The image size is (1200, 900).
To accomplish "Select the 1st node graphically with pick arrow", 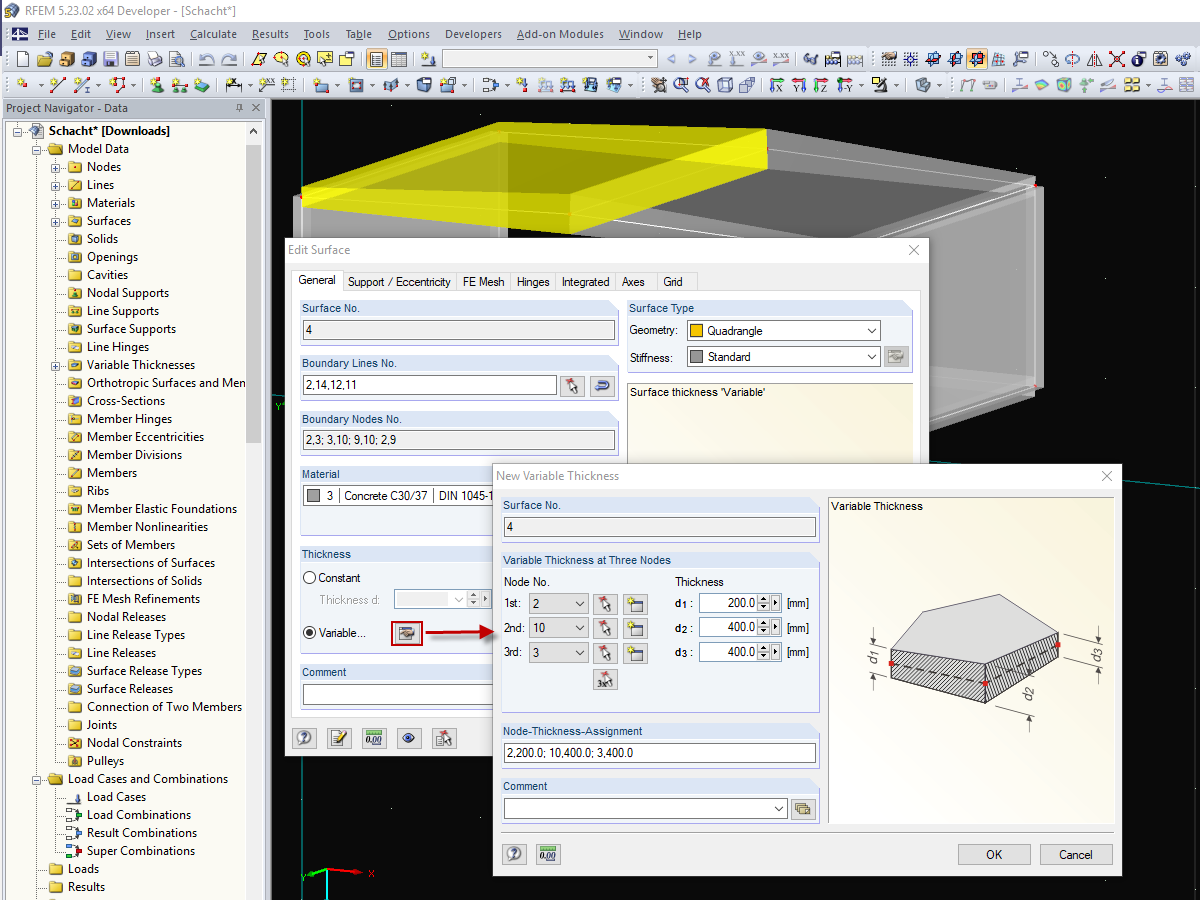I will tap(604, 603).
